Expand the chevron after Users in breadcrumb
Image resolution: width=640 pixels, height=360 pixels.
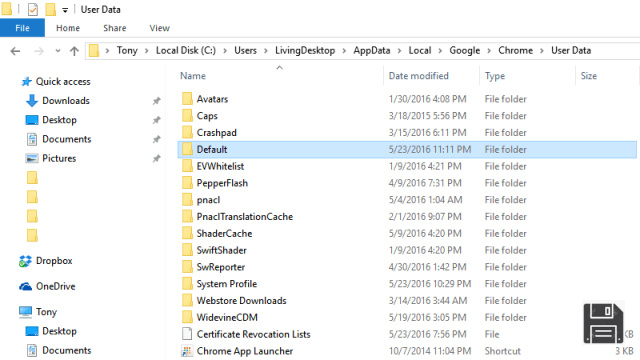[x=266, y=51]
